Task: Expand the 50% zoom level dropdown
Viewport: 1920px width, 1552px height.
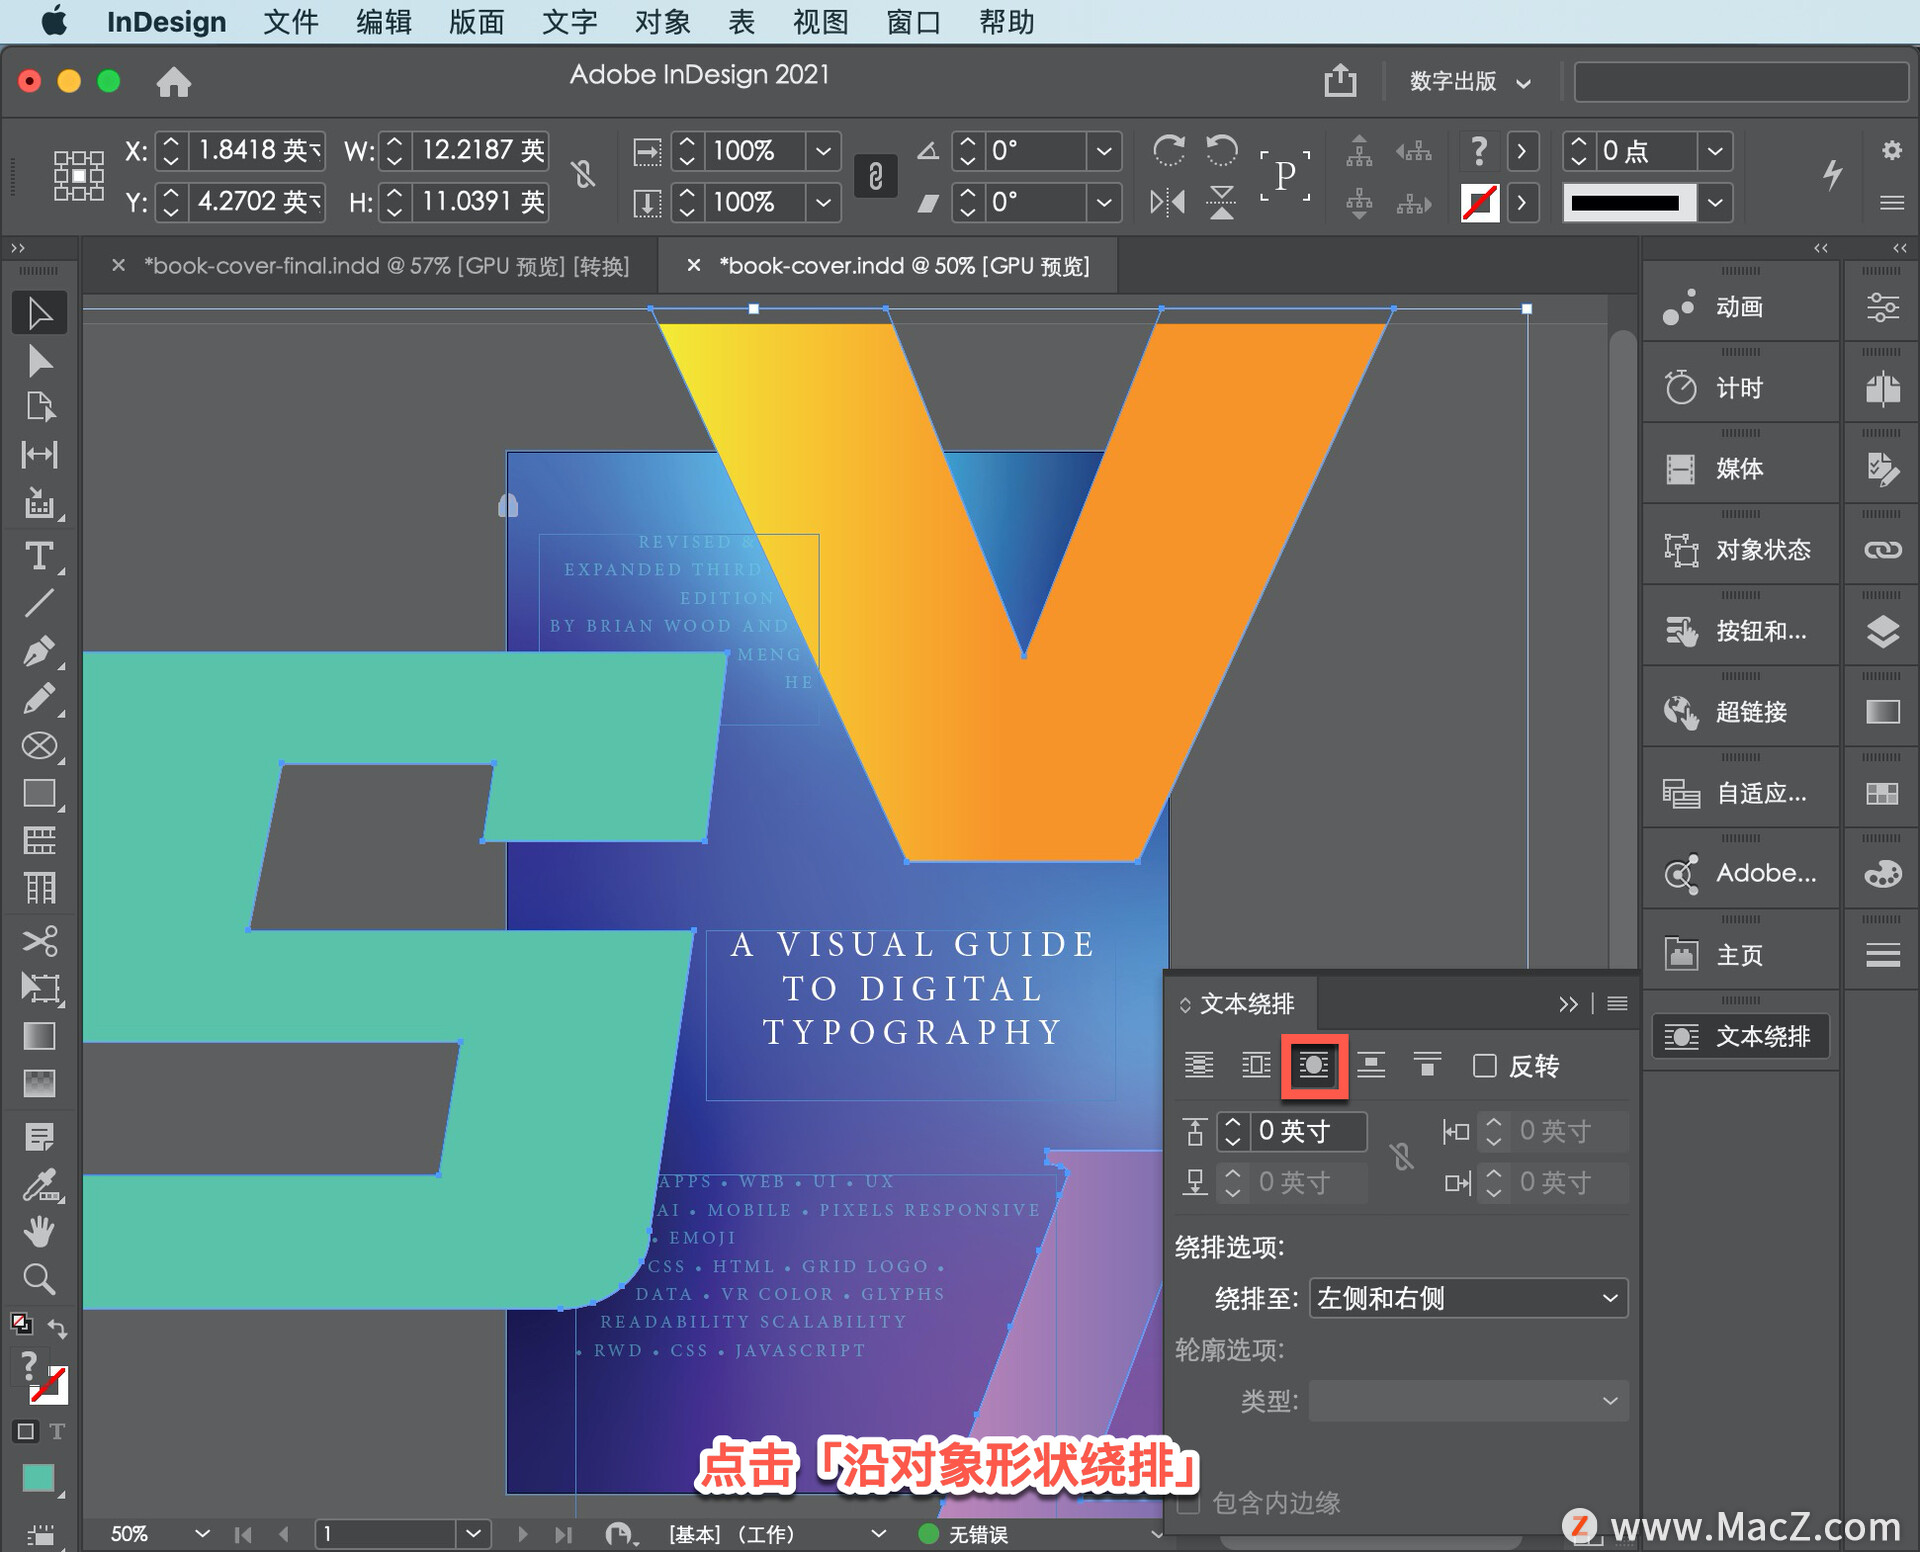Action: click(202, 1533)
